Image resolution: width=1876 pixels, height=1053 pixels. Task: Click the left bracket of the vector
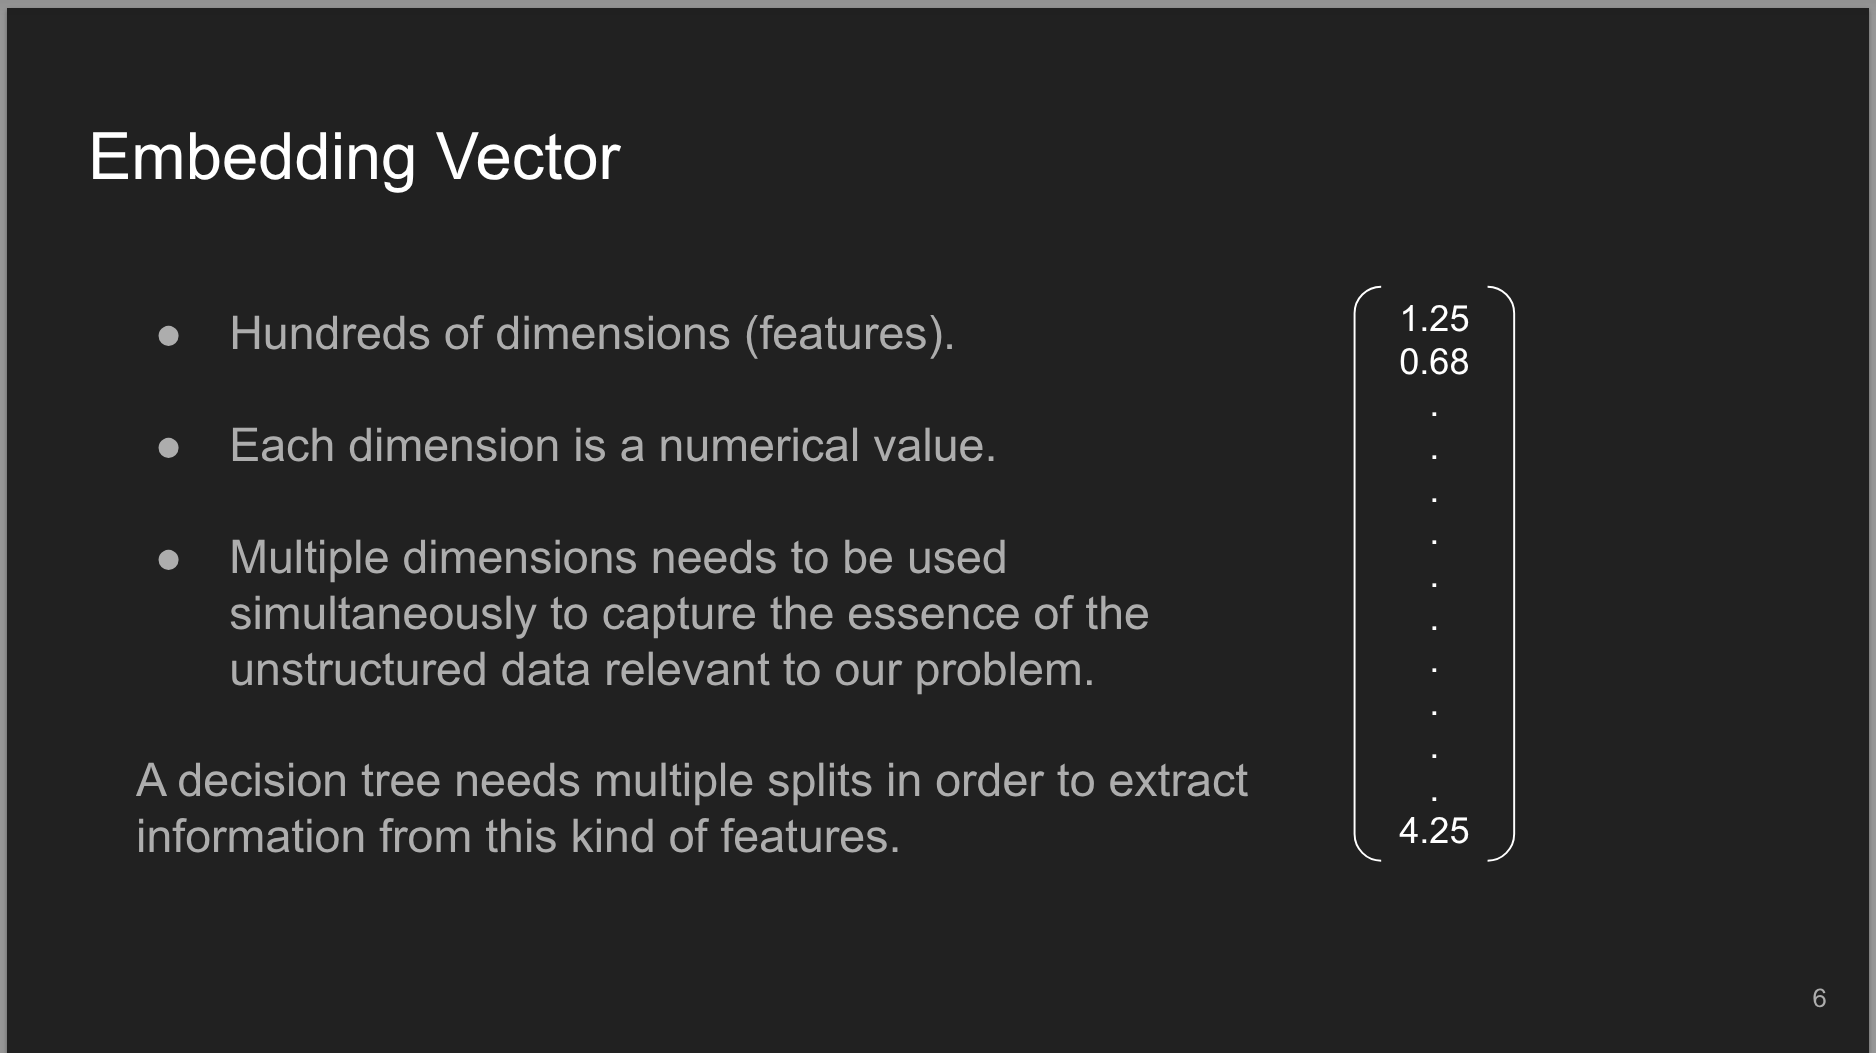coord(1357,573)
